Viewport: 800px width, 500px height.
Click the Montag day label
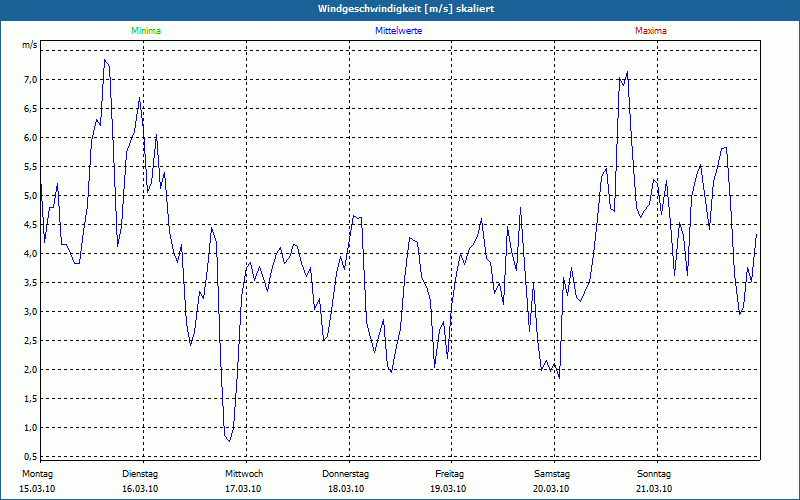pyautogui.click(x=37, y=474)
